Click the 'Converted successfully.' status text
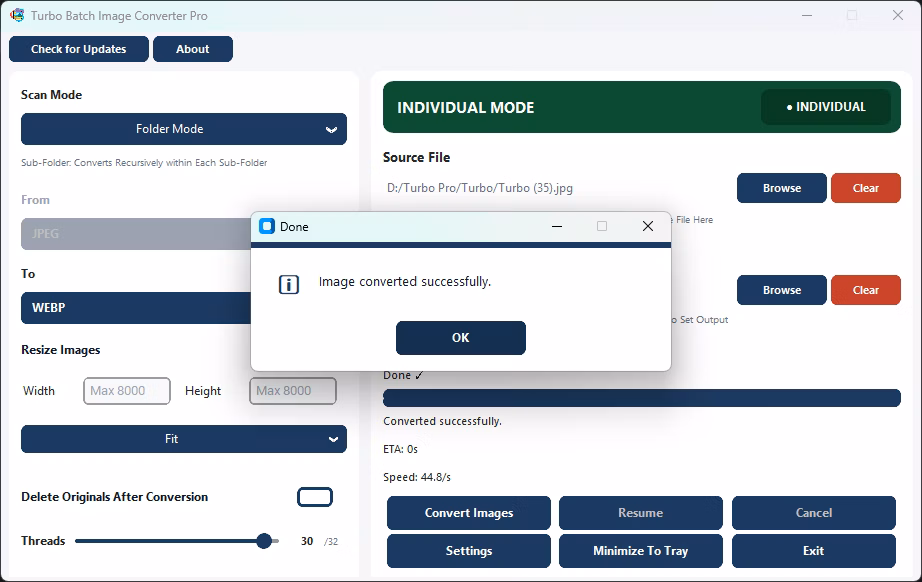Viewport: 922px width, 582px height. (x=442, y=422)
